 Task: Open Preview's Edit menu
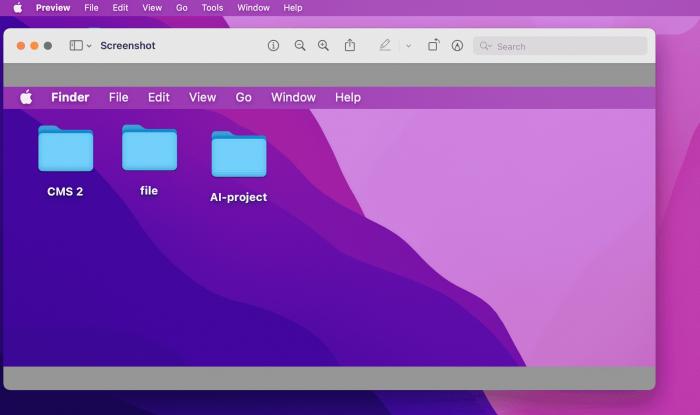(120, 8)
